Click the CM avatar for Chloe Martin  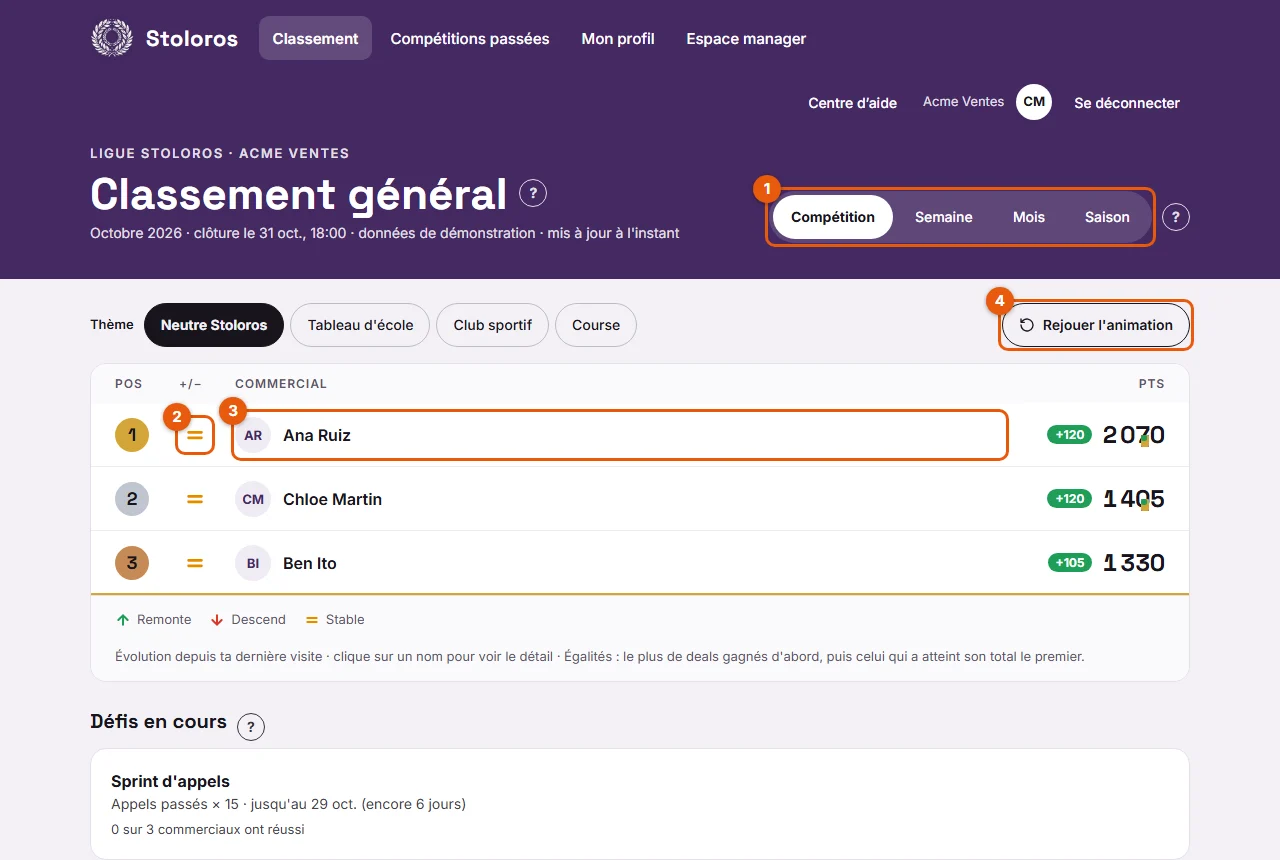(253, 499)
